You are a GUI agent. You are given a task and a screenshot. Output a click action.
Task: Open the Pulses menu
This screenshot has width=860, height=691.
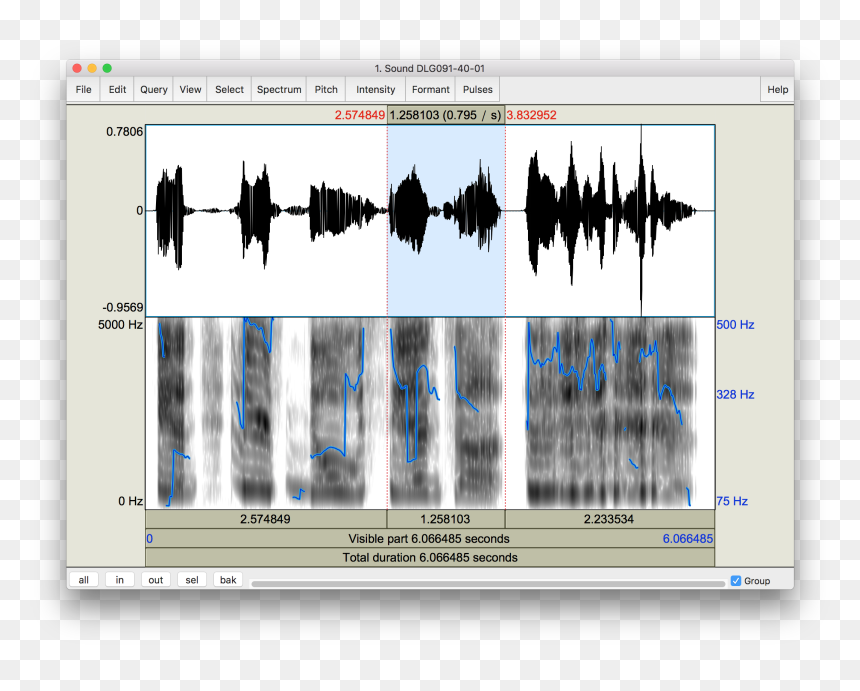(x=478, y=89)
